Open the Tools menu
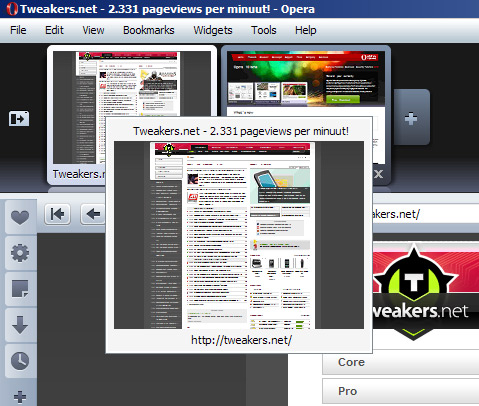Viewport: 479px width, 406px height. click(264, 30)
